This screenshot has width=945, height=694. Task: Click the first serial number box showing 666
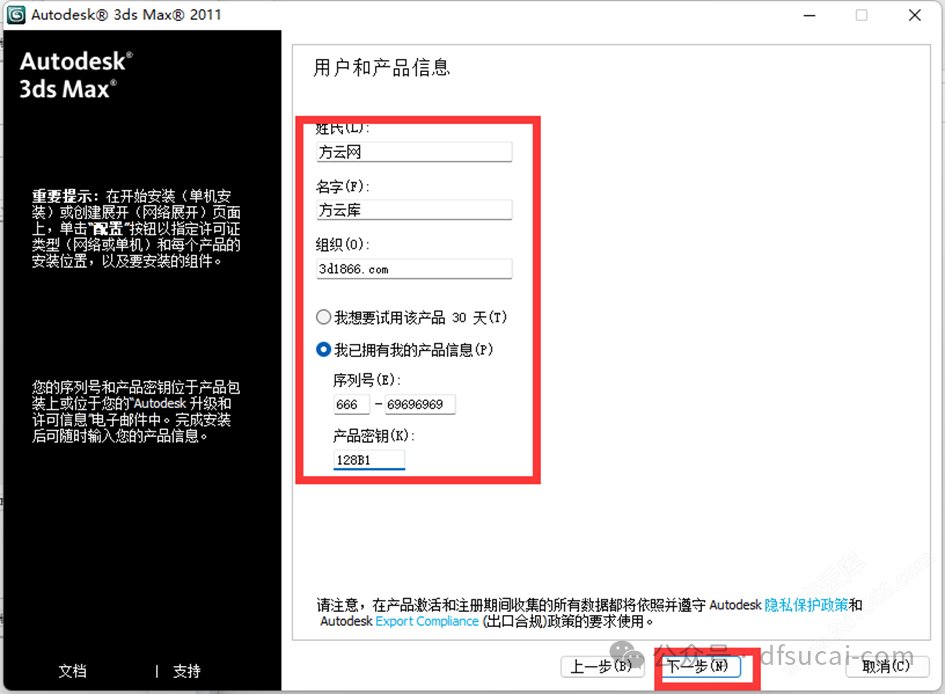[x=351, y=404]
